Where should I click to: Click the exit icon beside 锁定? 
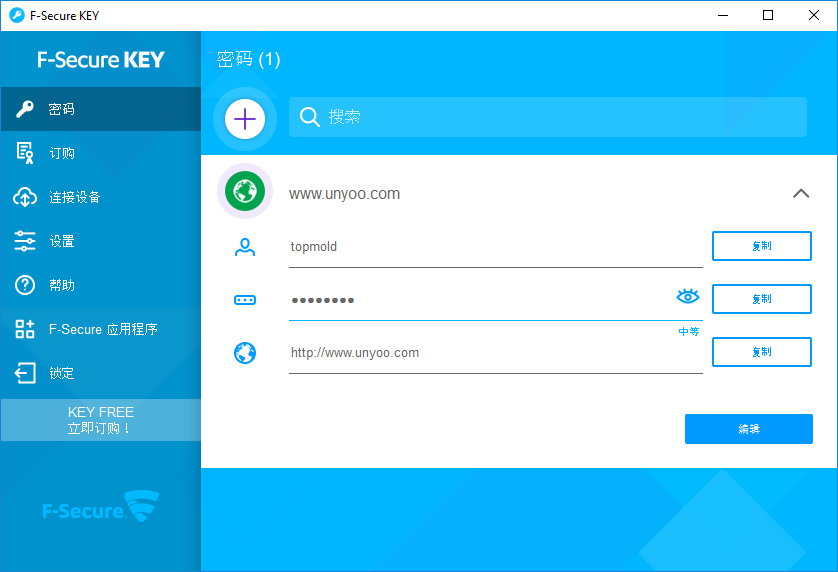point(25,373)
